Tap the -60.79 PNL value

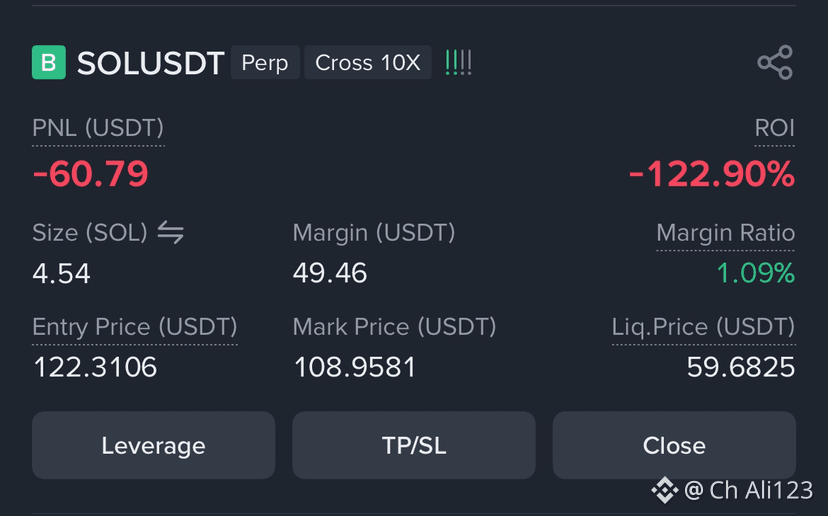coord(90,174)
